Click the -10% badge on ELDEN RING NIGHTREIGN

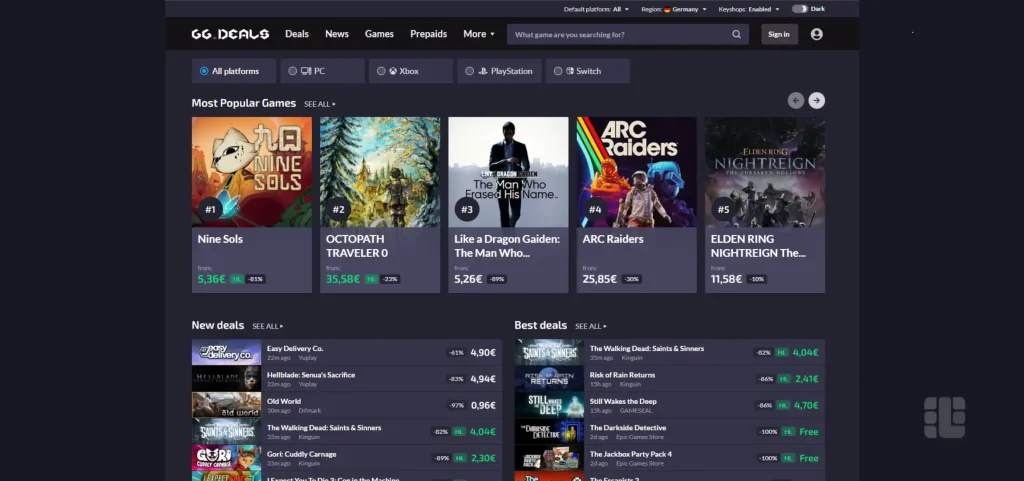(757, 279)
